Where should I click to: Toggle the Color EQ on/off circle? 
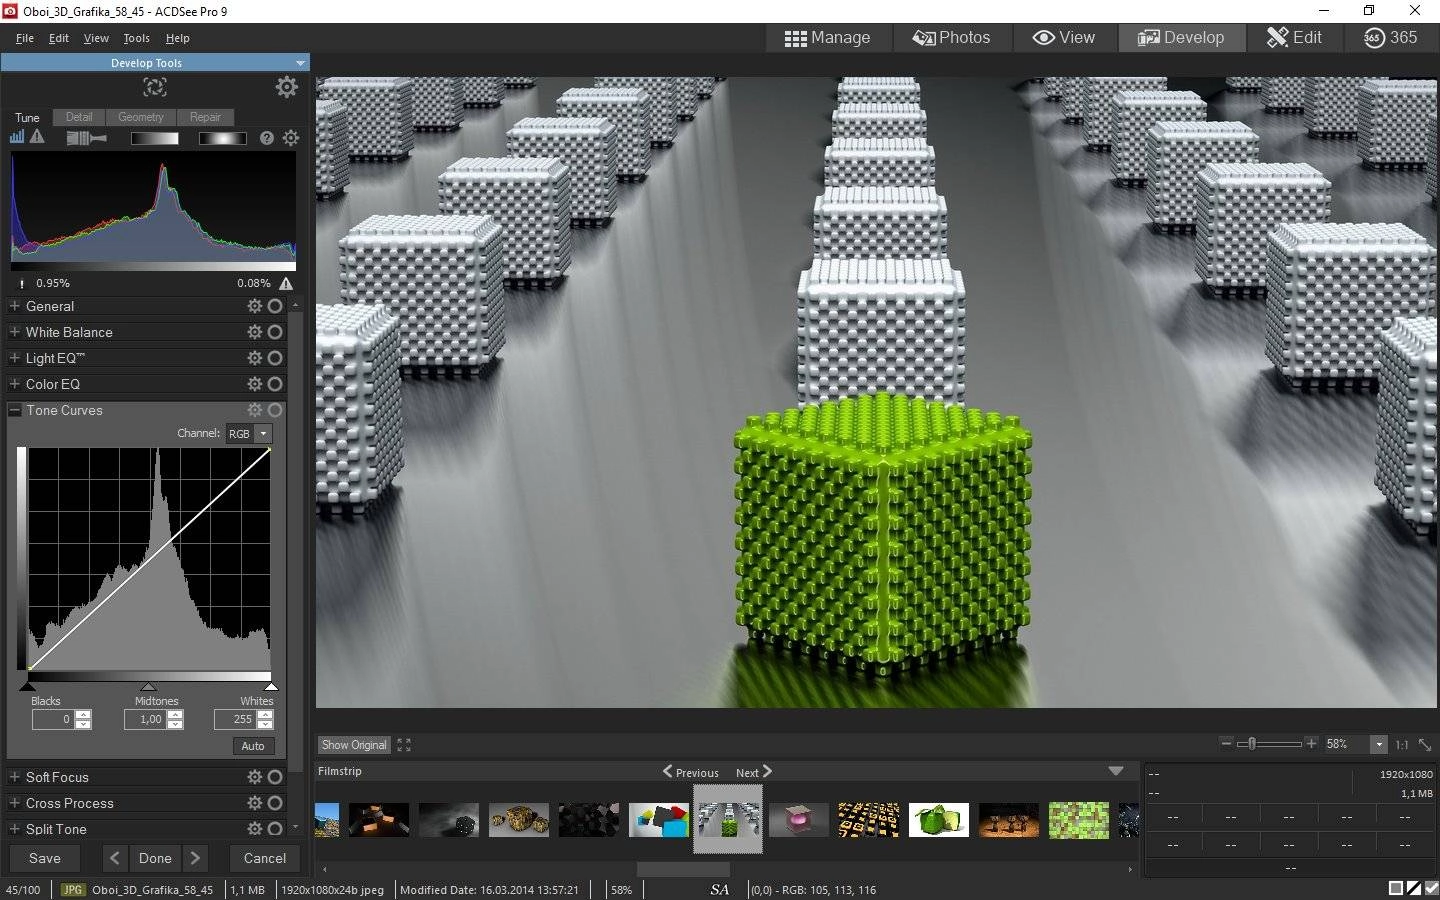pyautogui.click(x=275, y=384)
